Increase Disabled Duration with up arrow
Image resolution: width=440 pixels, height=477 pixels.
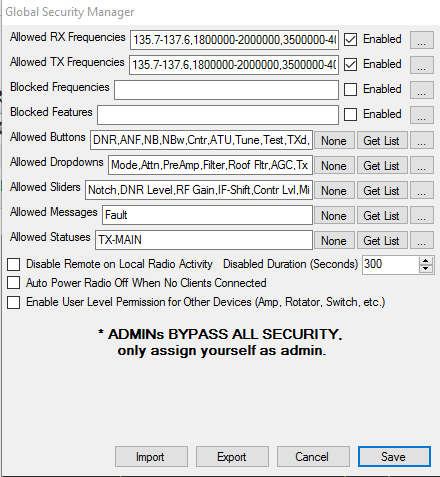coord(426,261)
